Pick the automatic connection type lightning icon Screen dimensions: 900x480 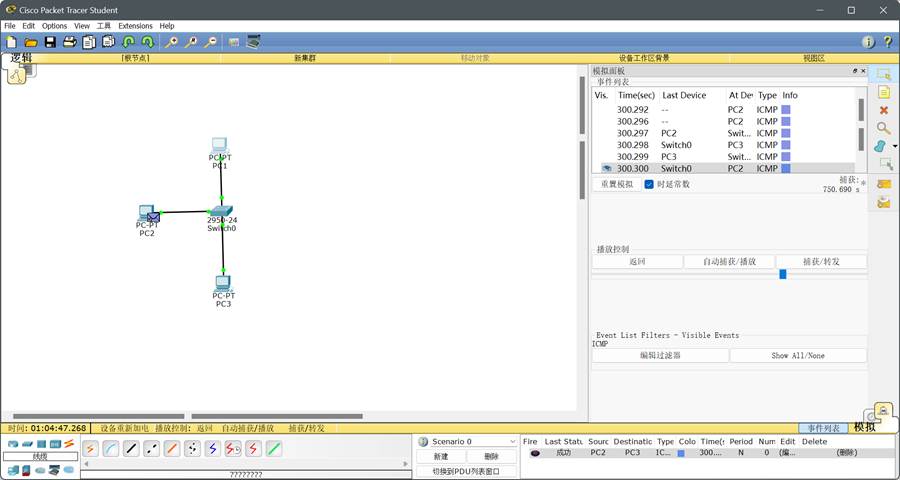90,449
